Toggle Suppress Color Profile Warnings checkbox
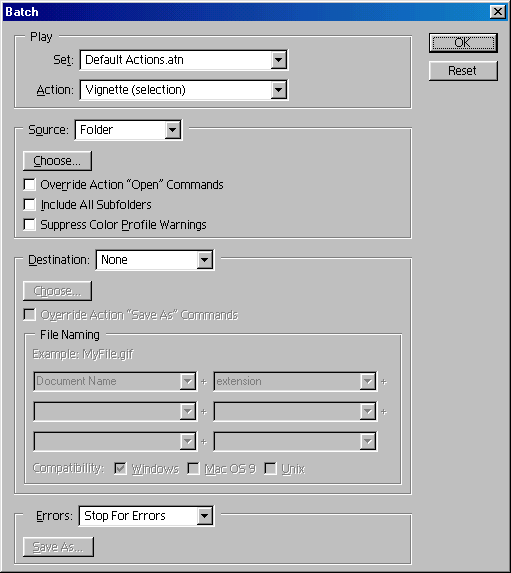This screenshot has height=573, width=511. click(x=29, y=224)
